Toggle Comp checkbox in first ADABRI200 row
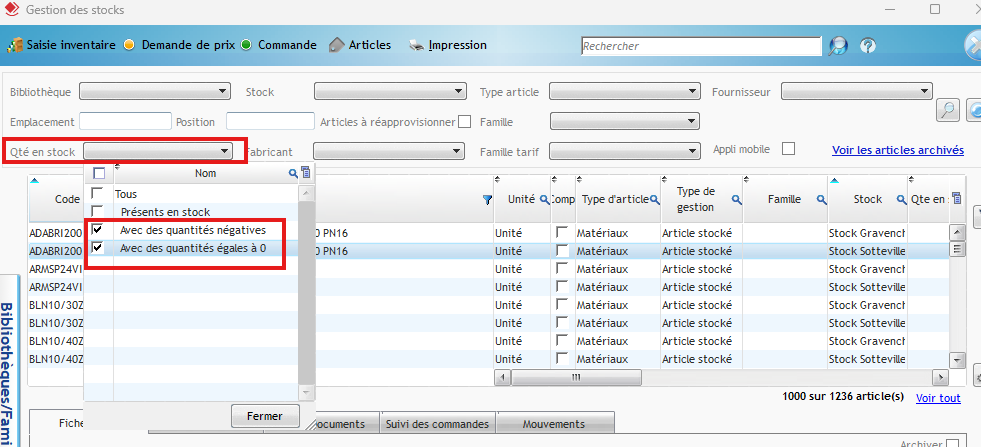 pyautogui.click(x=562, y=233)
